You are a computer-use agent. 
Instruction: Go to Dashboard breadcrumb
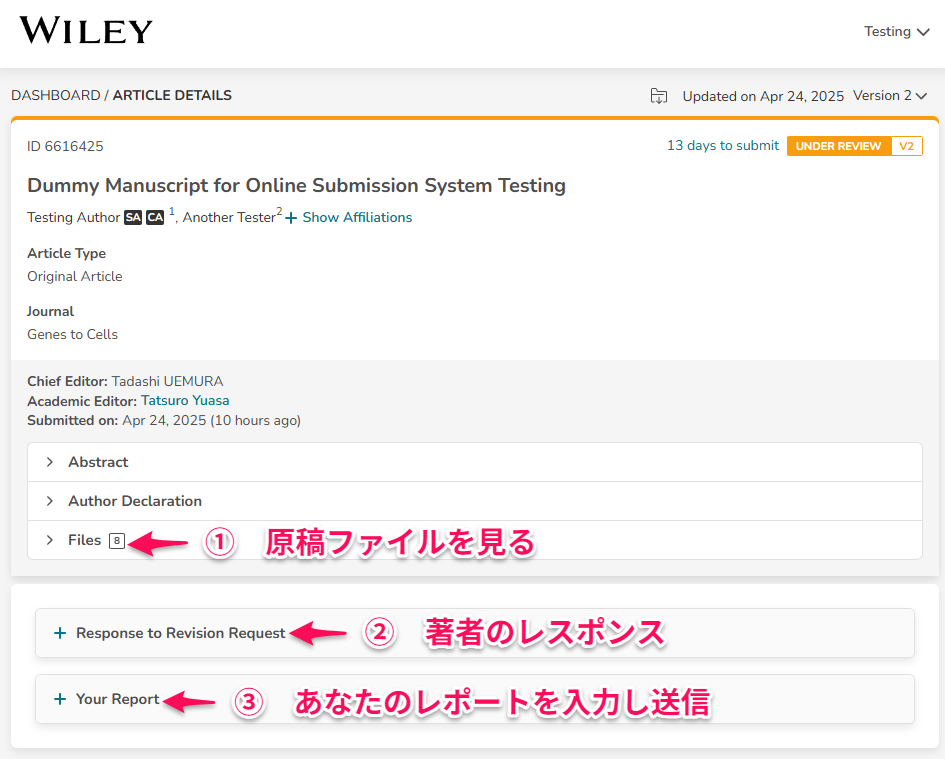55,95
